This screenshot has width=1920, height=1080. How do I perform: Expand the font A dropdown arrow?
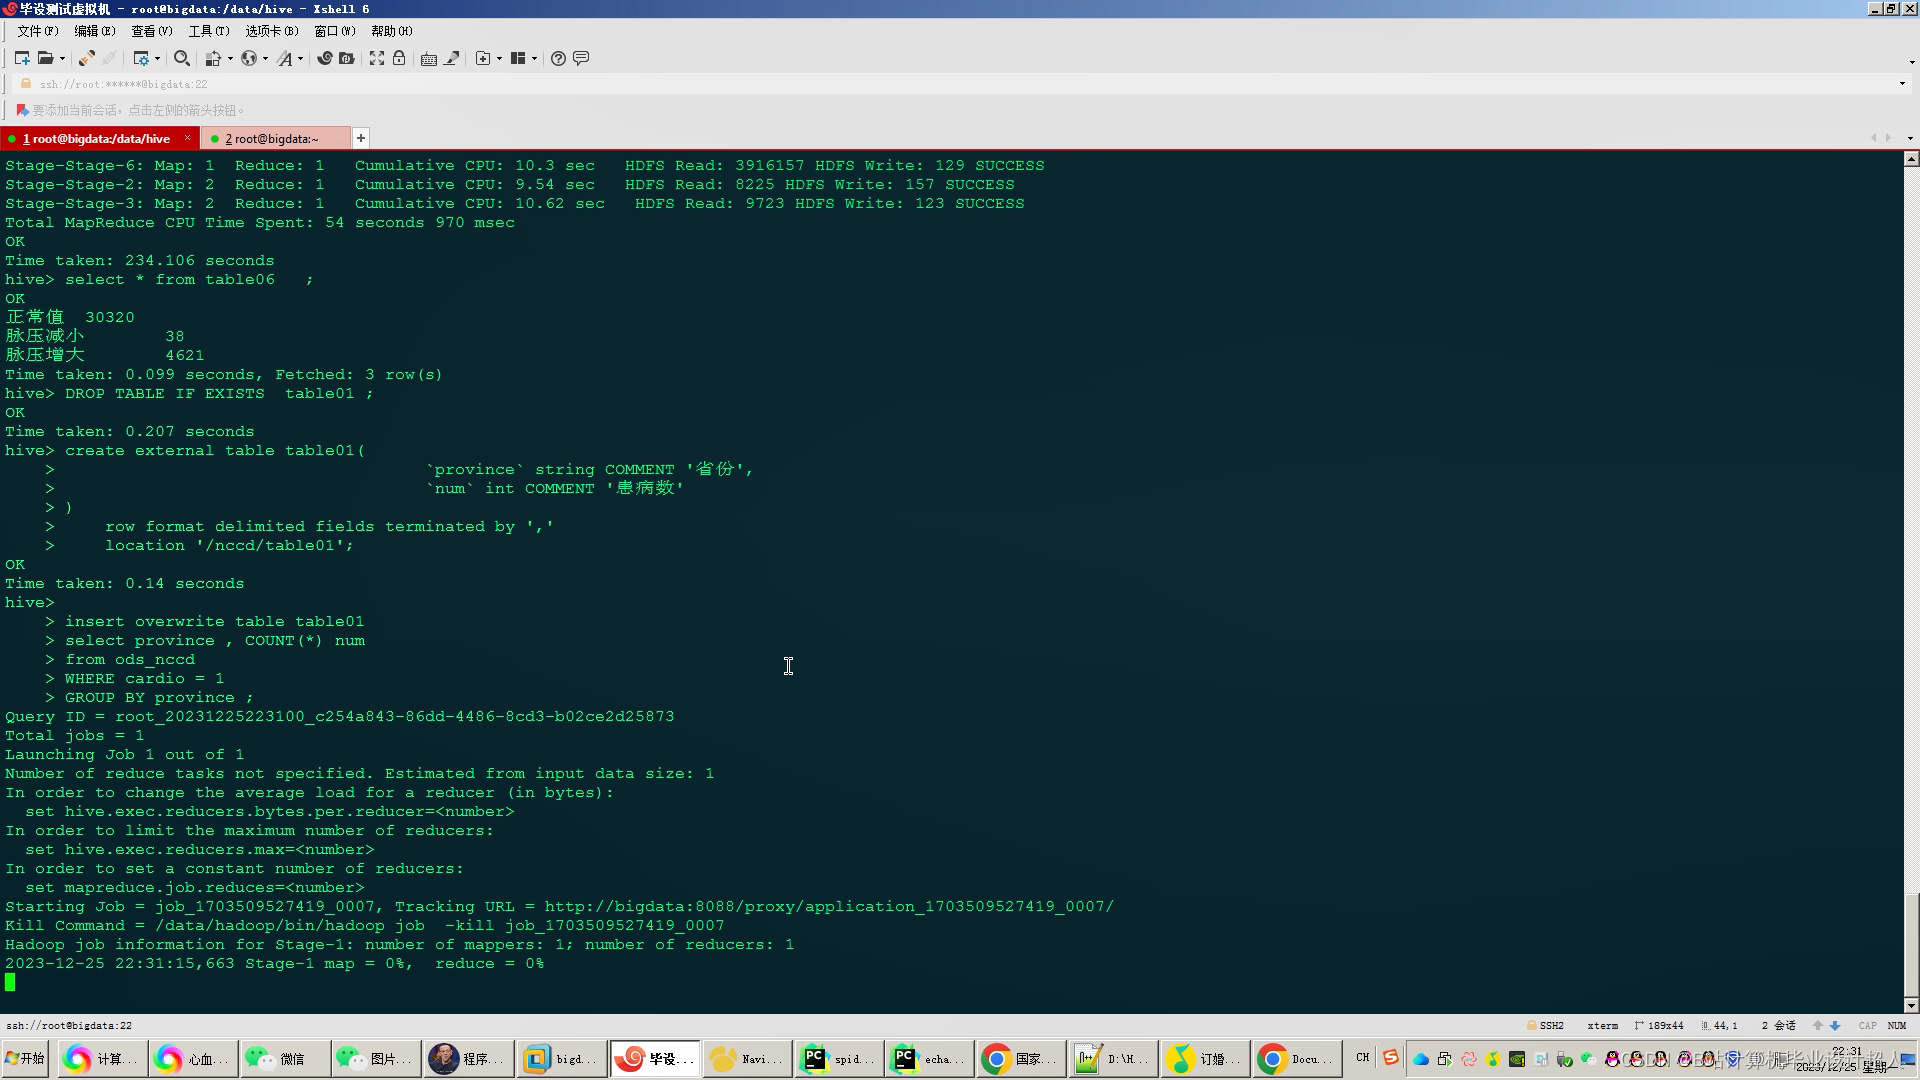click(300, 58)
